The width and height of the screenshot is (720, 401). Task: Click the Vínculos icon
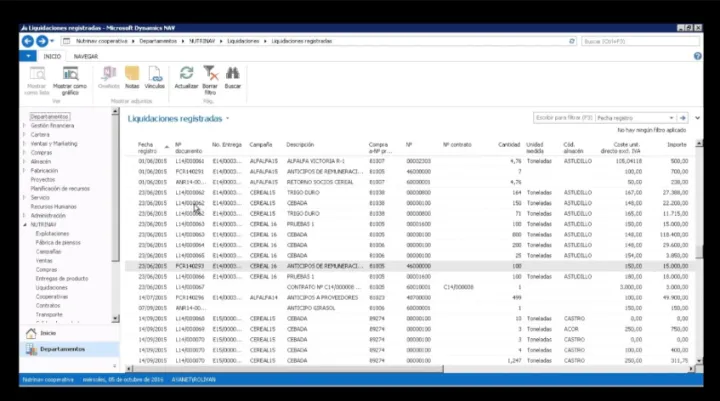click(155, 74)
